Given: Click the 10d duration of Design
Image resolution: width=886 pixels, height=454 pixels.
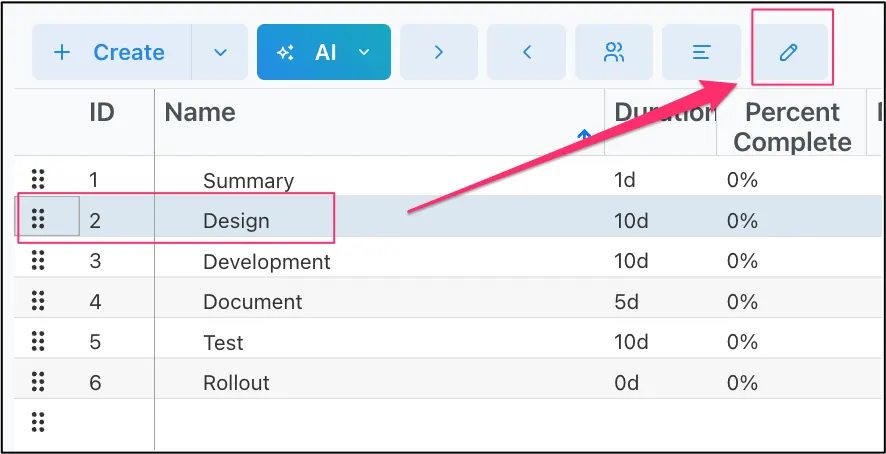Looking at the screenshot, I should point(631,220).
